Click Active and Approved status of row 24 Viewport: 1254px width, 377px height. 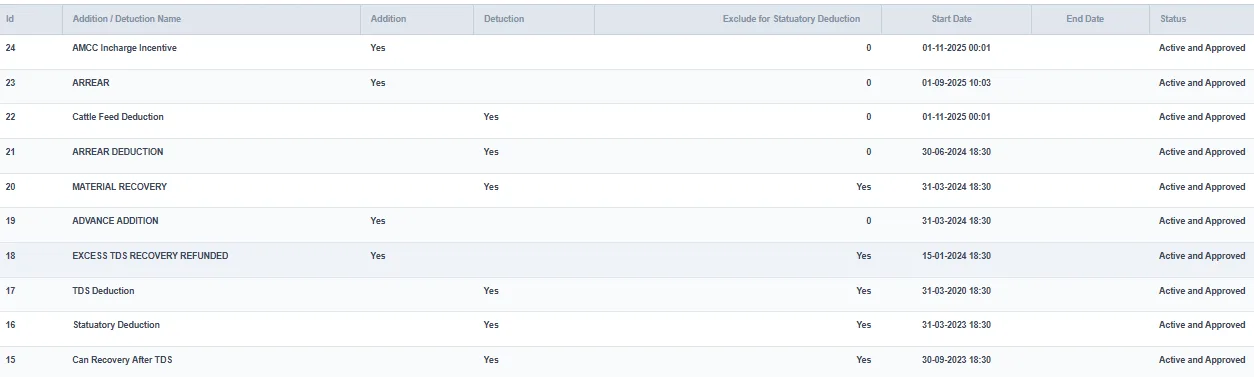(x=1202, y=48)
